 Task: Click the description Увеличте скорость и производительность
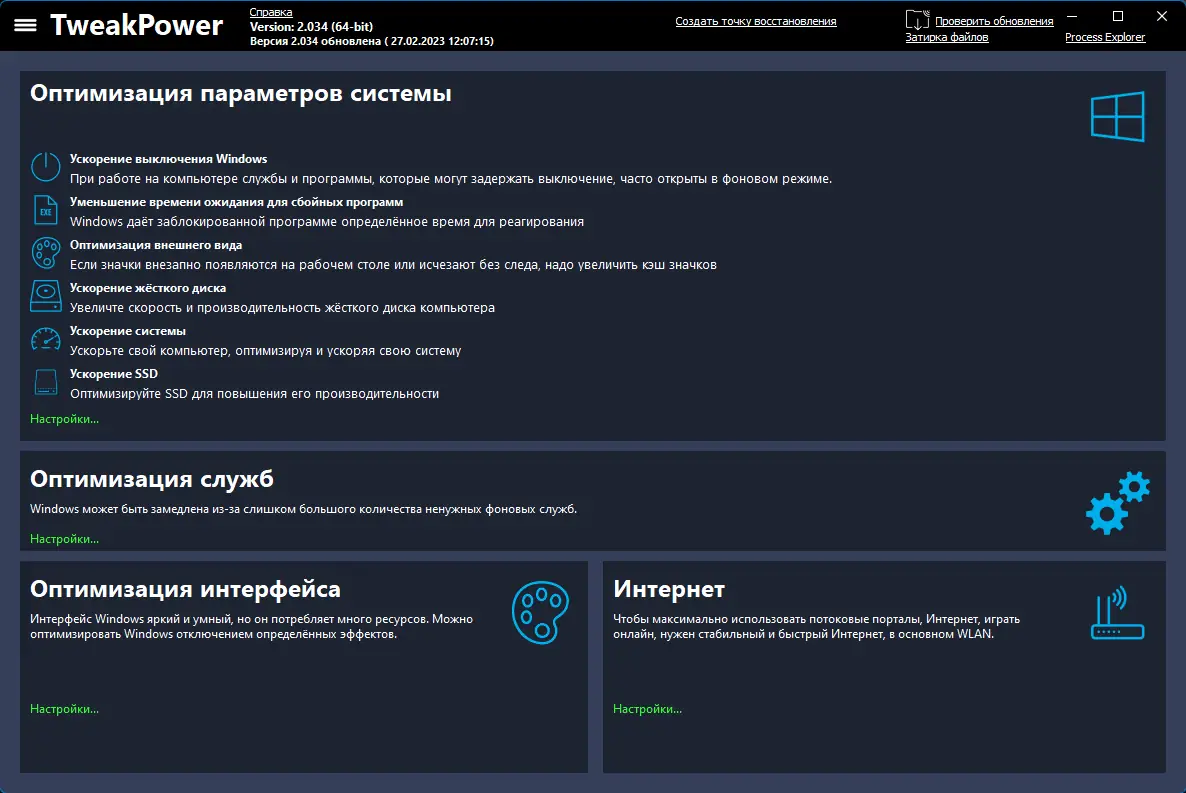(282, 308)
